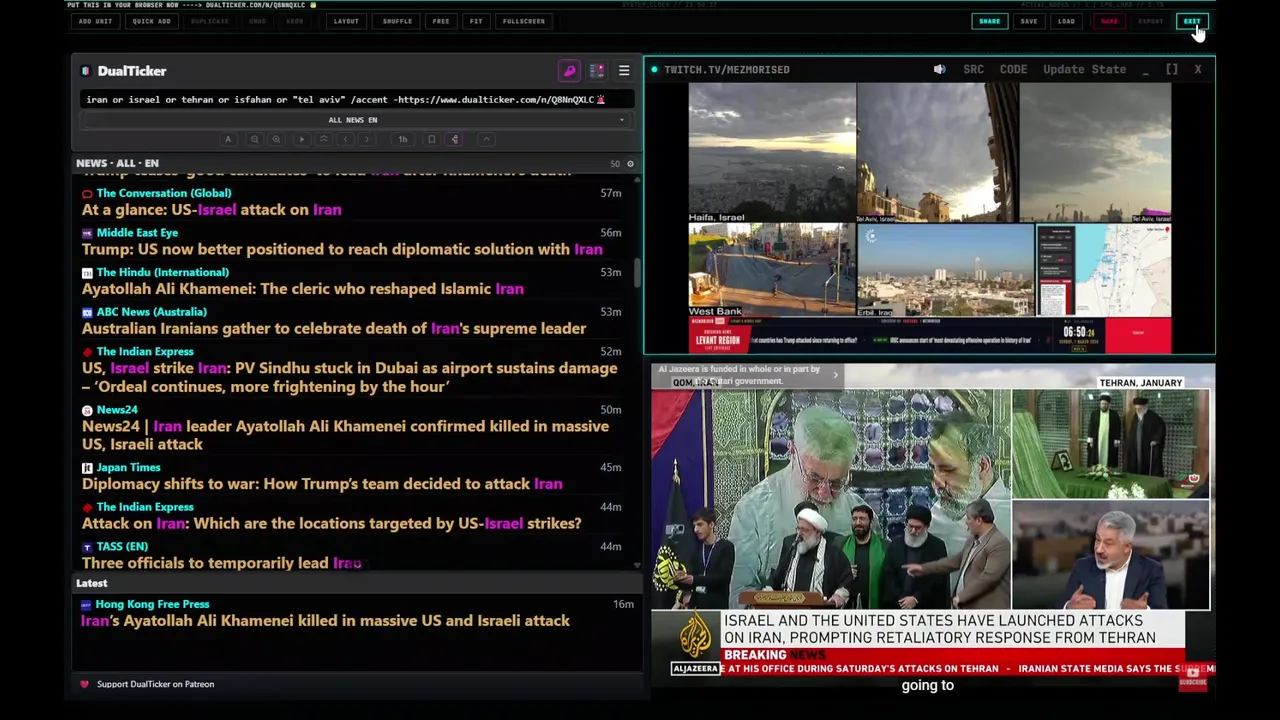Click the font size 'A' icon
1280x720 pixels.
coord(228,139)
